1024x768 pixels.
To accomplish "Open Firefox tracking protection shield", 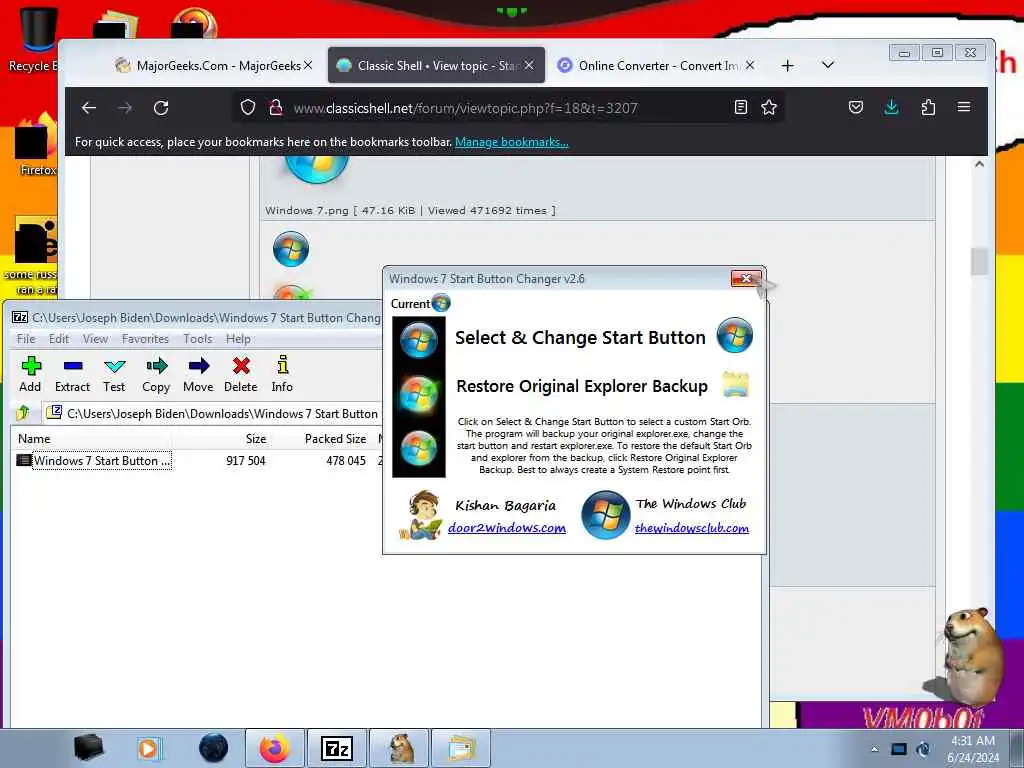I will click(248, 107).
